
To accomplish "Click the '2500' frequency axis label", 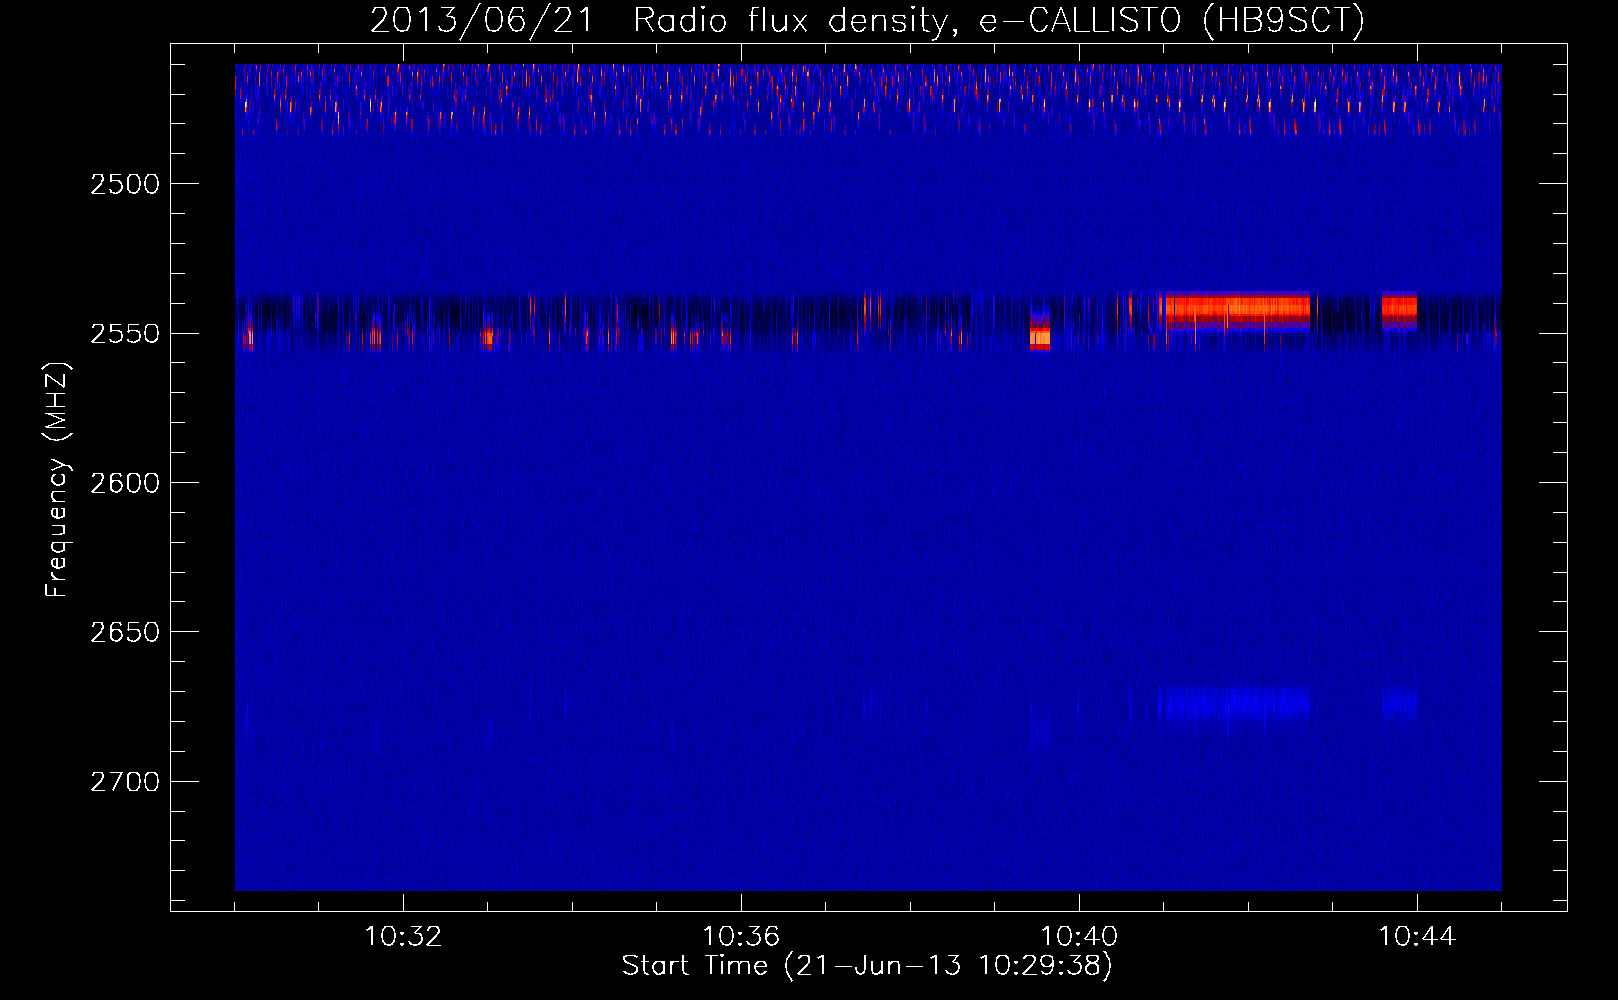I will coord(125,184).
